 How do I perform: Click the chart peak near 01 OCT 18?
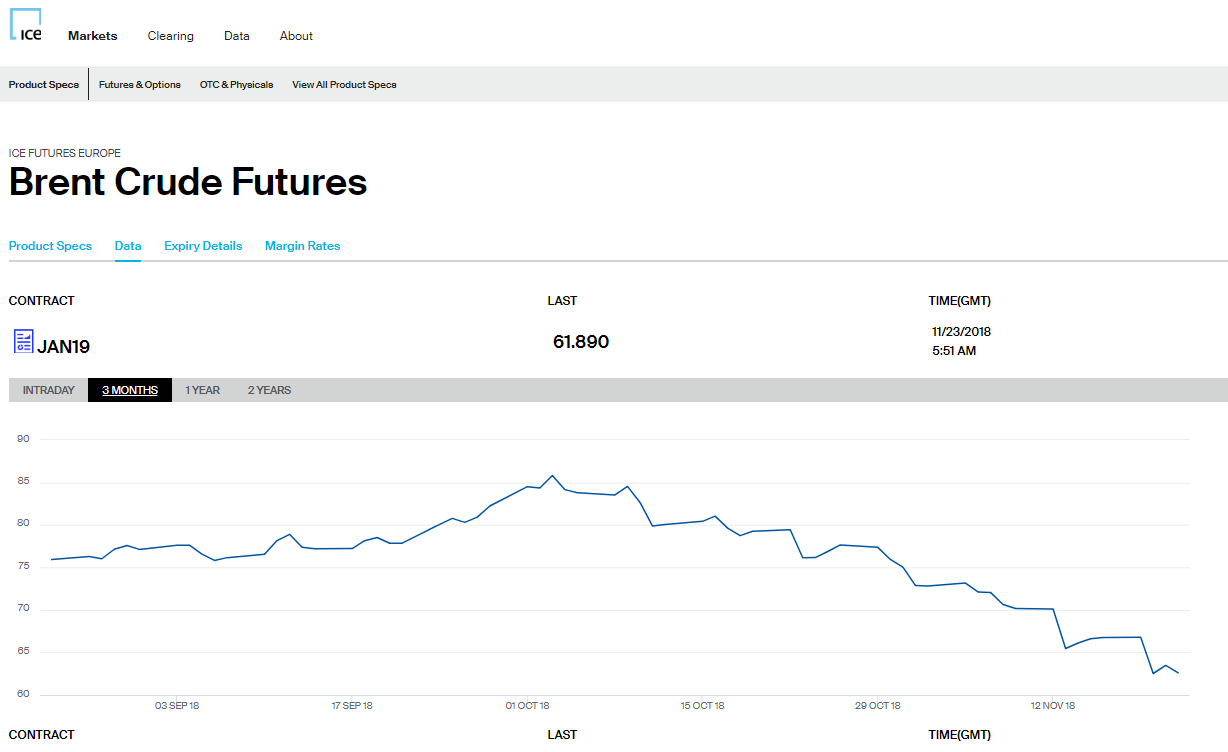552,476
